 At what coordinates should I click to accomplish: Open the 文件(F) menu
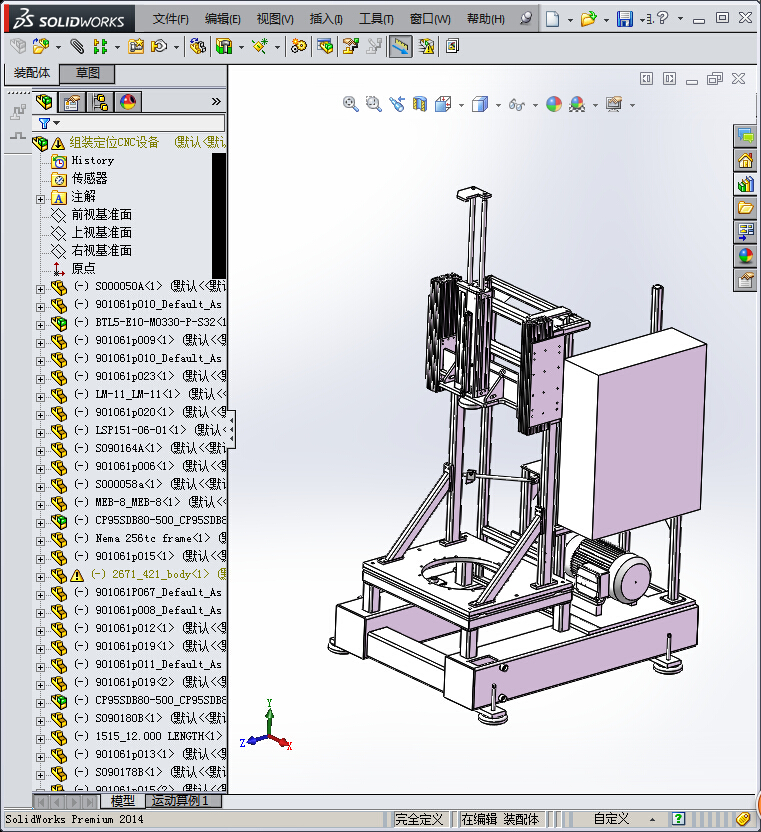pyautogui.click(x=170, y=19)
